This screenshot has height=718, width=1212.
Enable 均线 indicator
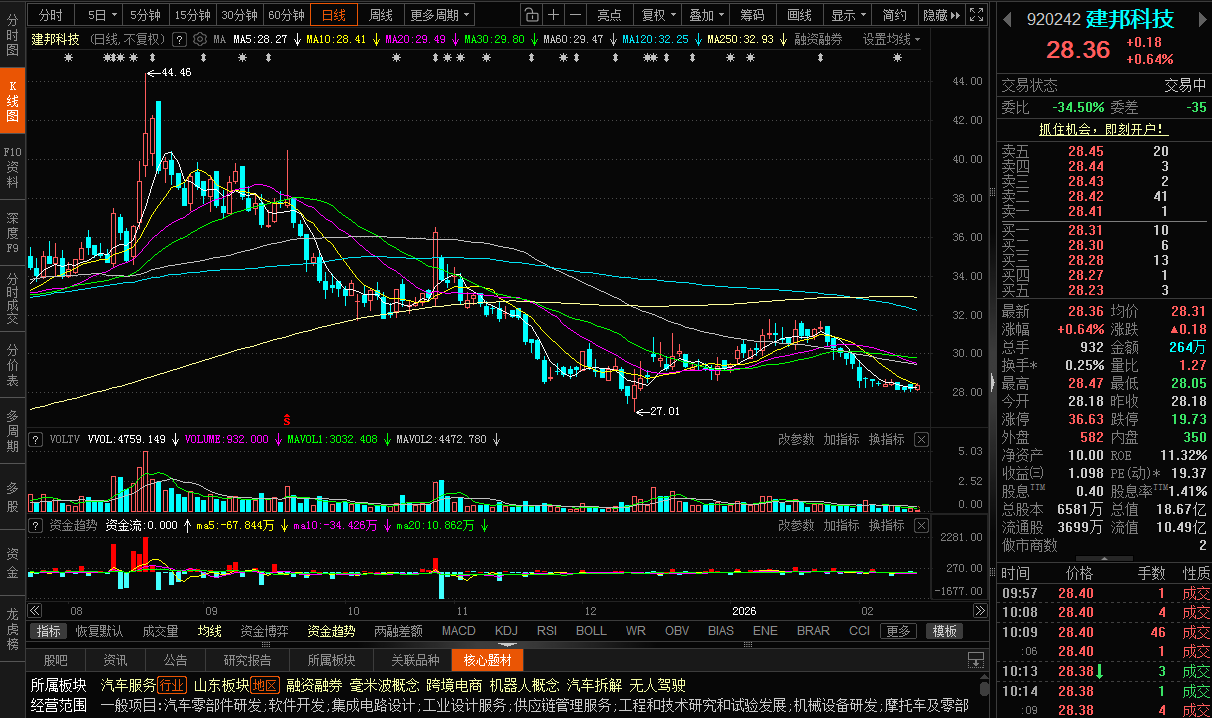(x=209, y=631)
